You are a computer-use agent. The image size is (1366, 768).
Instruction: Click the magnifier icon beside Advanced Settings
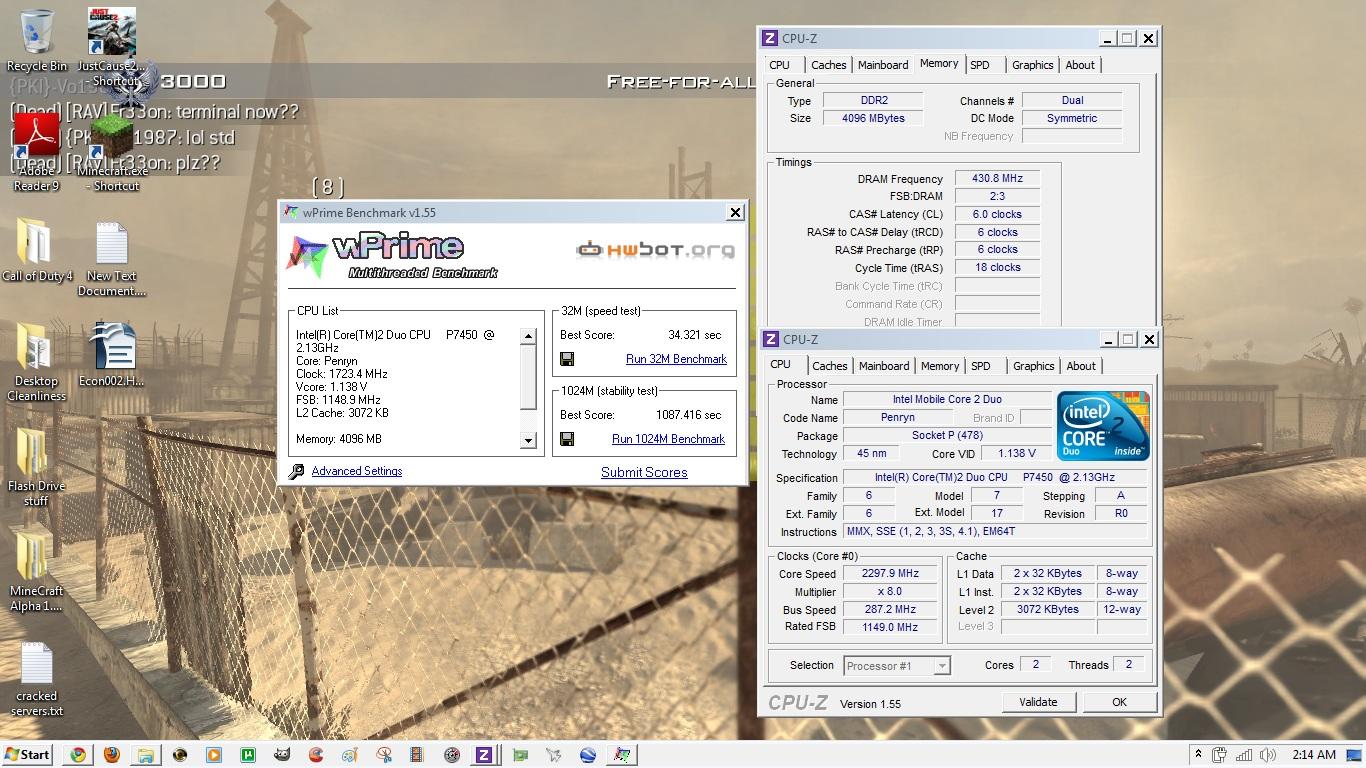tap(296, 472)
